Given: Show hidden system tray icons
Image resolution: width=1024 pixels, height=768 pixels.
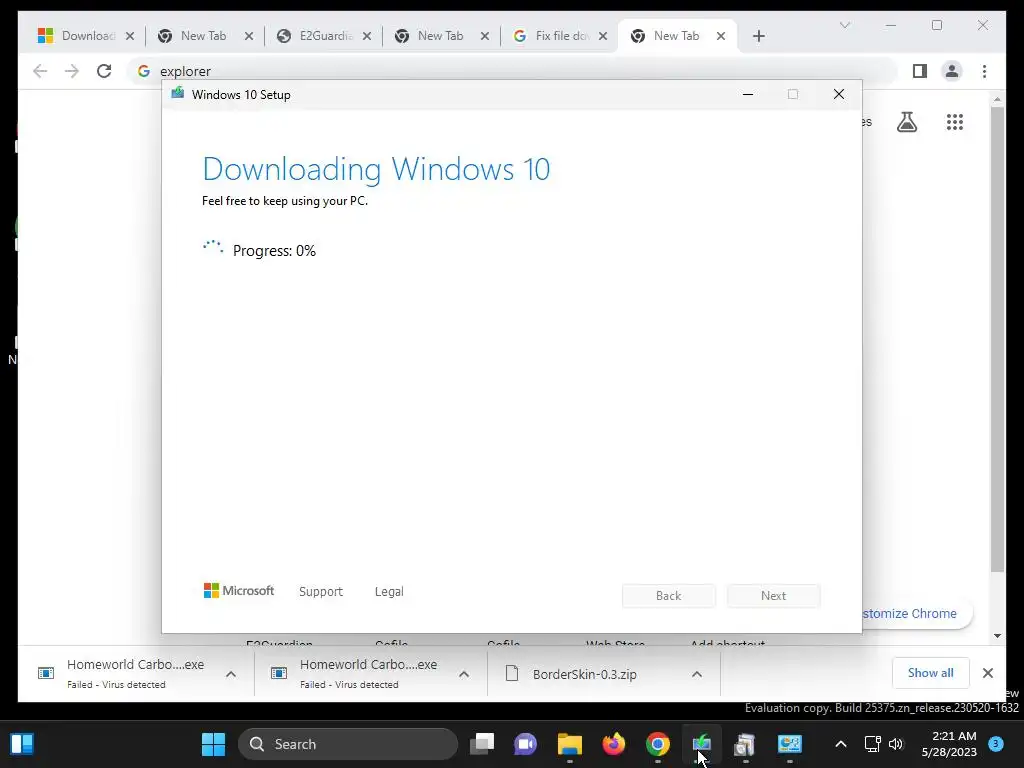Looking at the screenshot, I should (x=841, y=744).
